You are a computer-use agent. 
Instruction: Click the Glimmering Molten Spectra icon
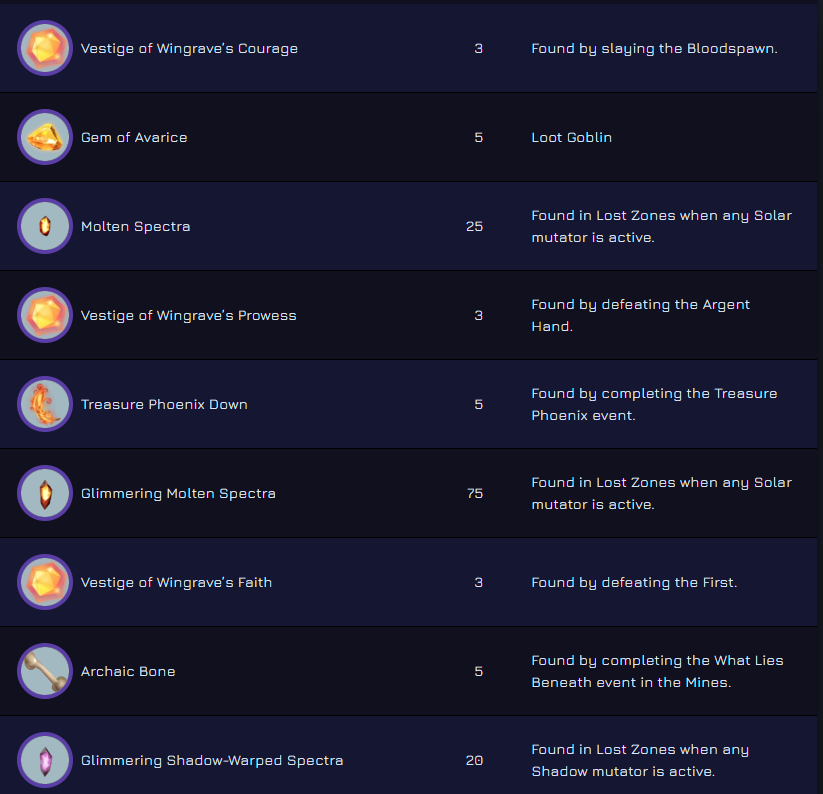(x=45, y=493)
